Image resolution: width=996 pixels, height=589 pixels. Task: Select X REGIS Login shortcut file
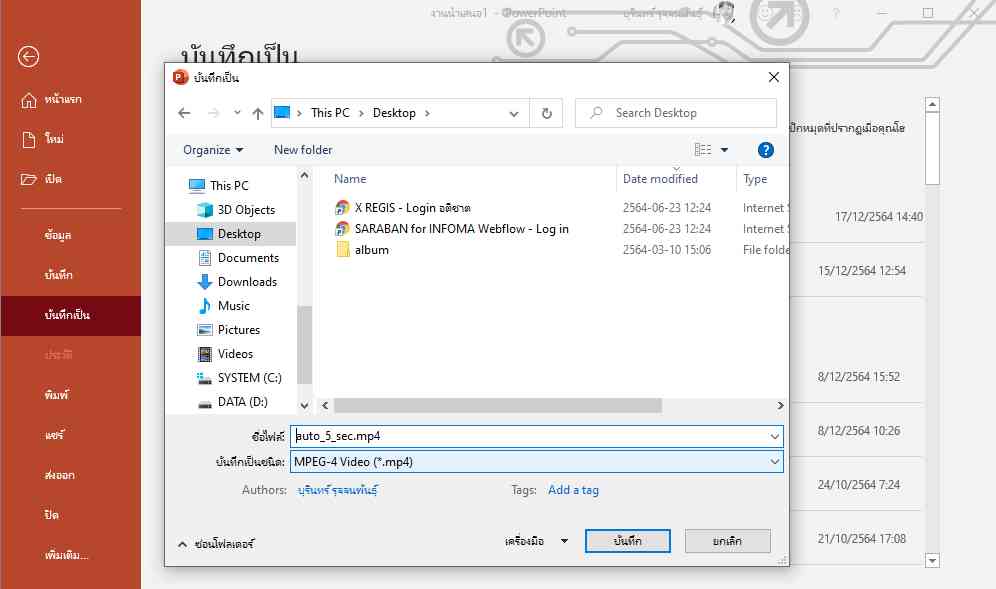(412, 208)
